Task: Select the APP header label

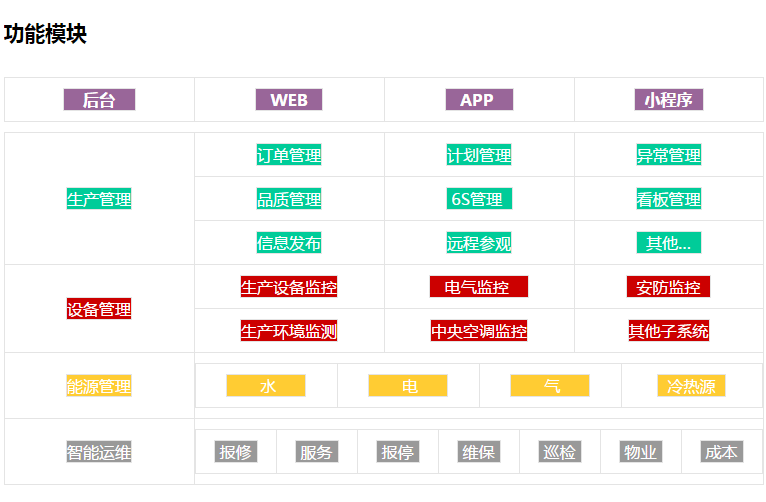Action: click(479, 100)
